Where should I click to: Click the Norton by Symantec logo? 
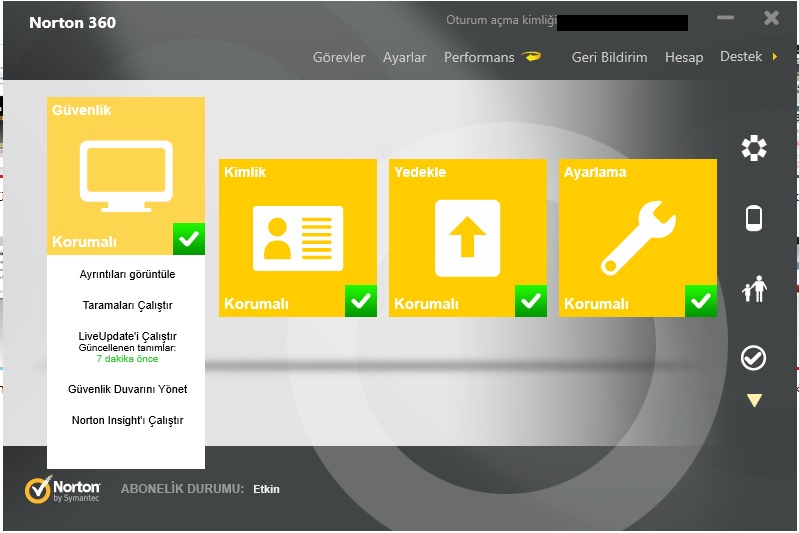pos(63,489)
